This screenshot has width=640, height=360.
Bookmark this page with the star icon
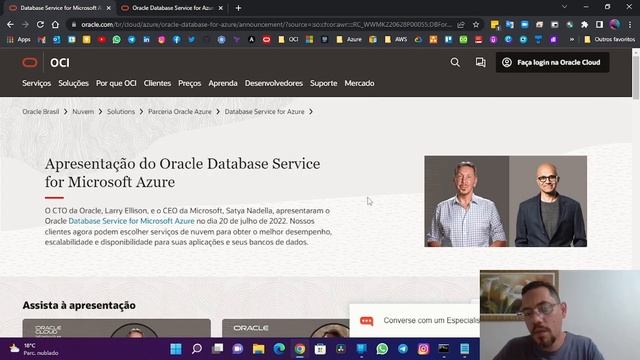(476, 24)
